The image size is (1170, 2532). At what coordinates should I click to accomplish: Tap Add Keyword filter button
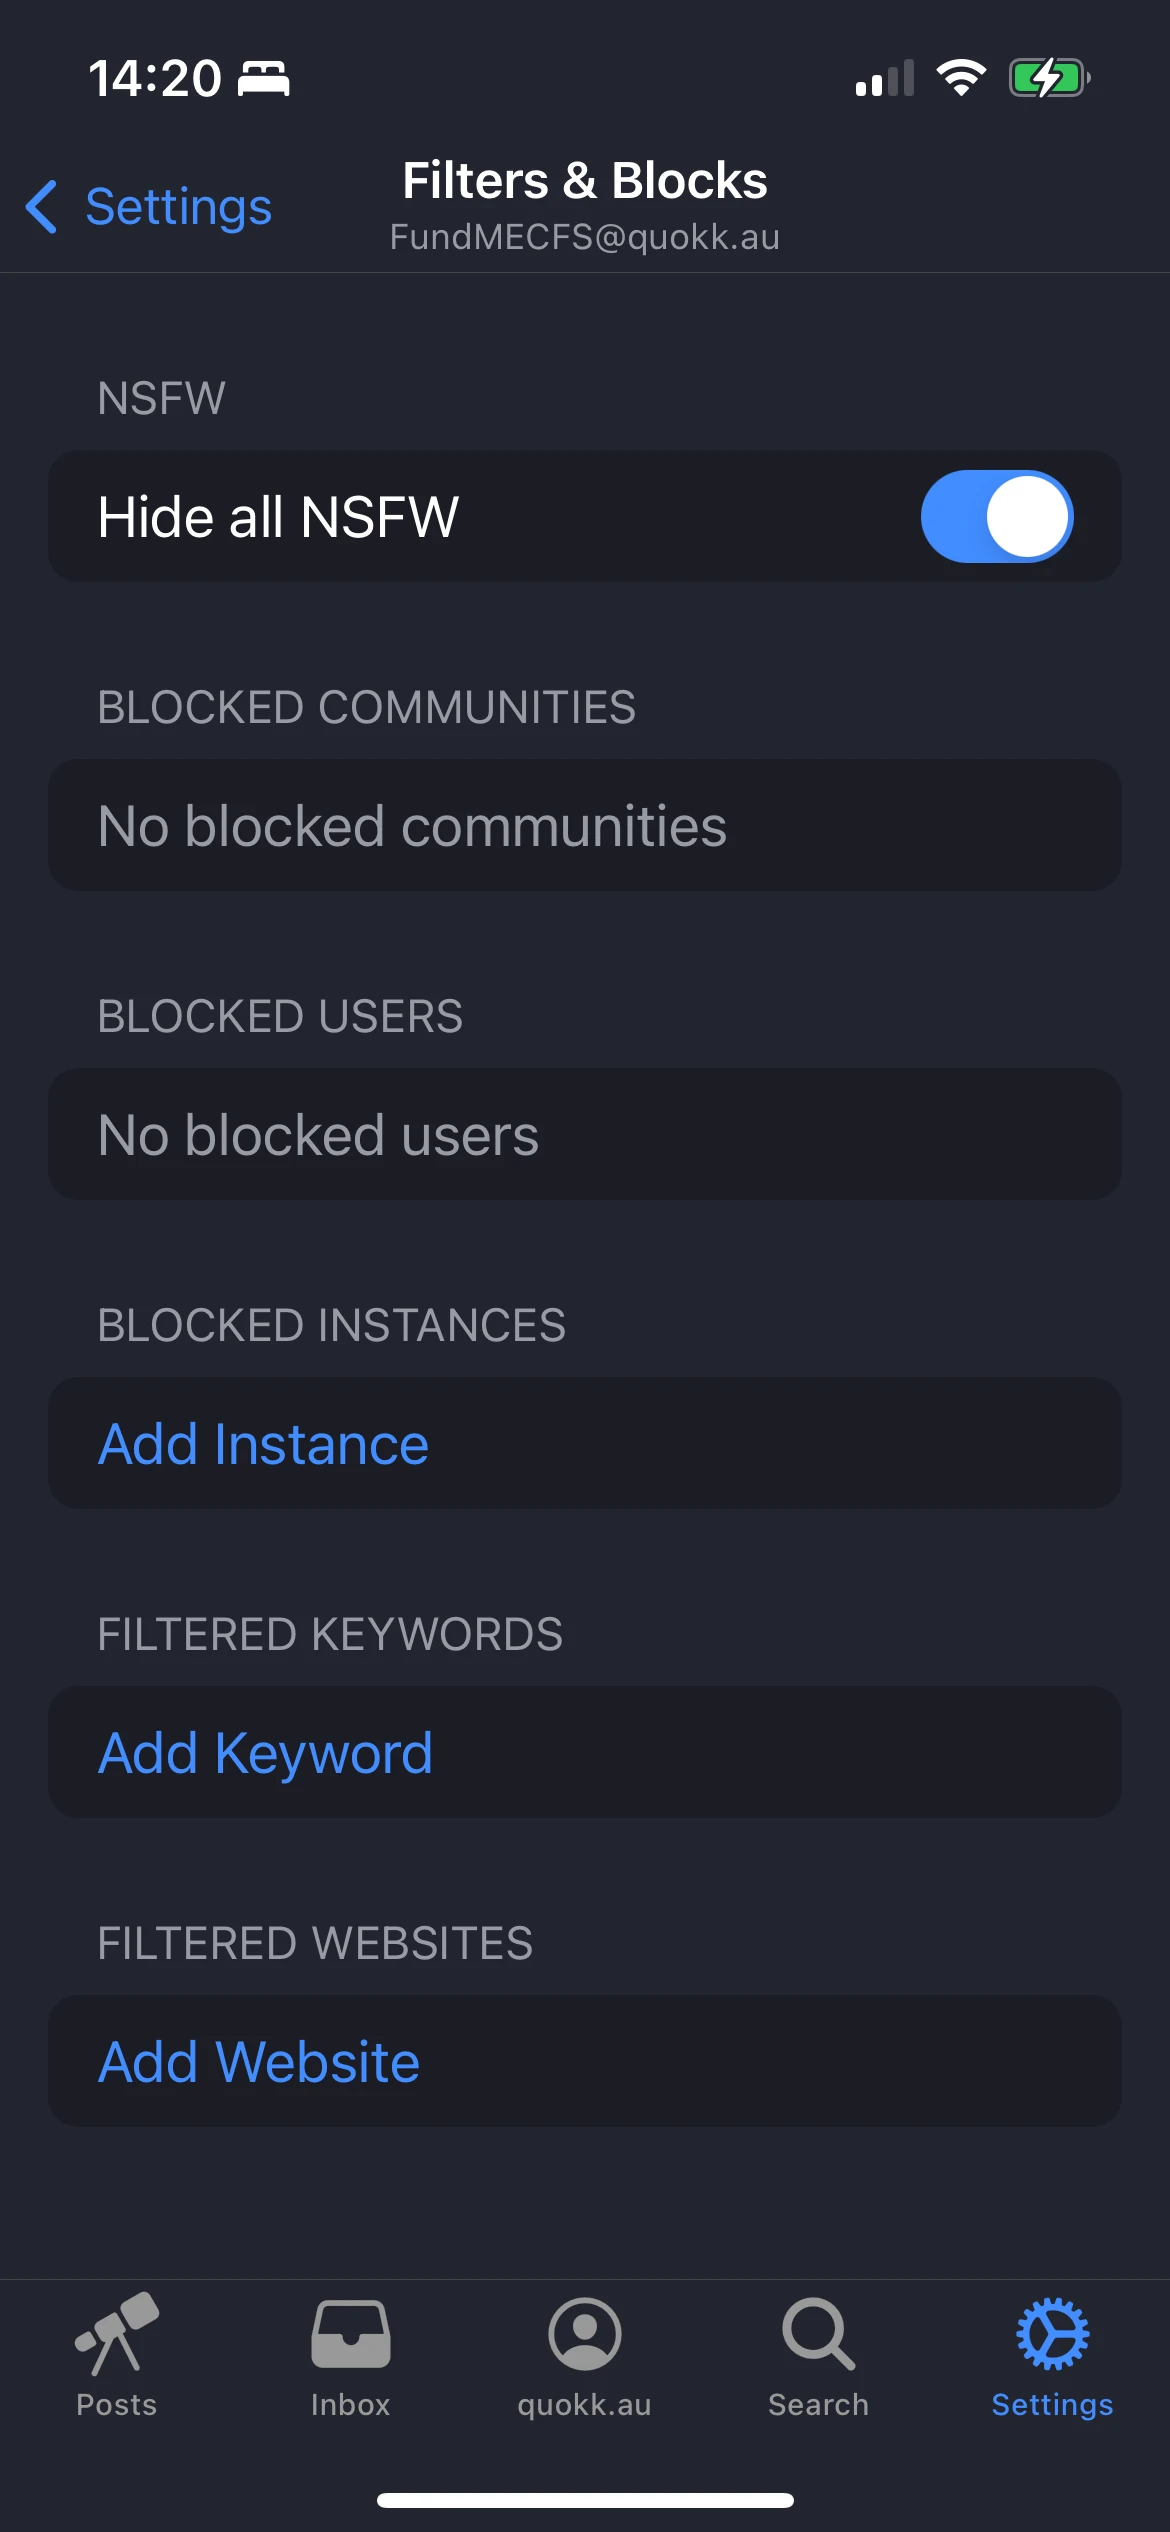click(x=266, y=1753)
